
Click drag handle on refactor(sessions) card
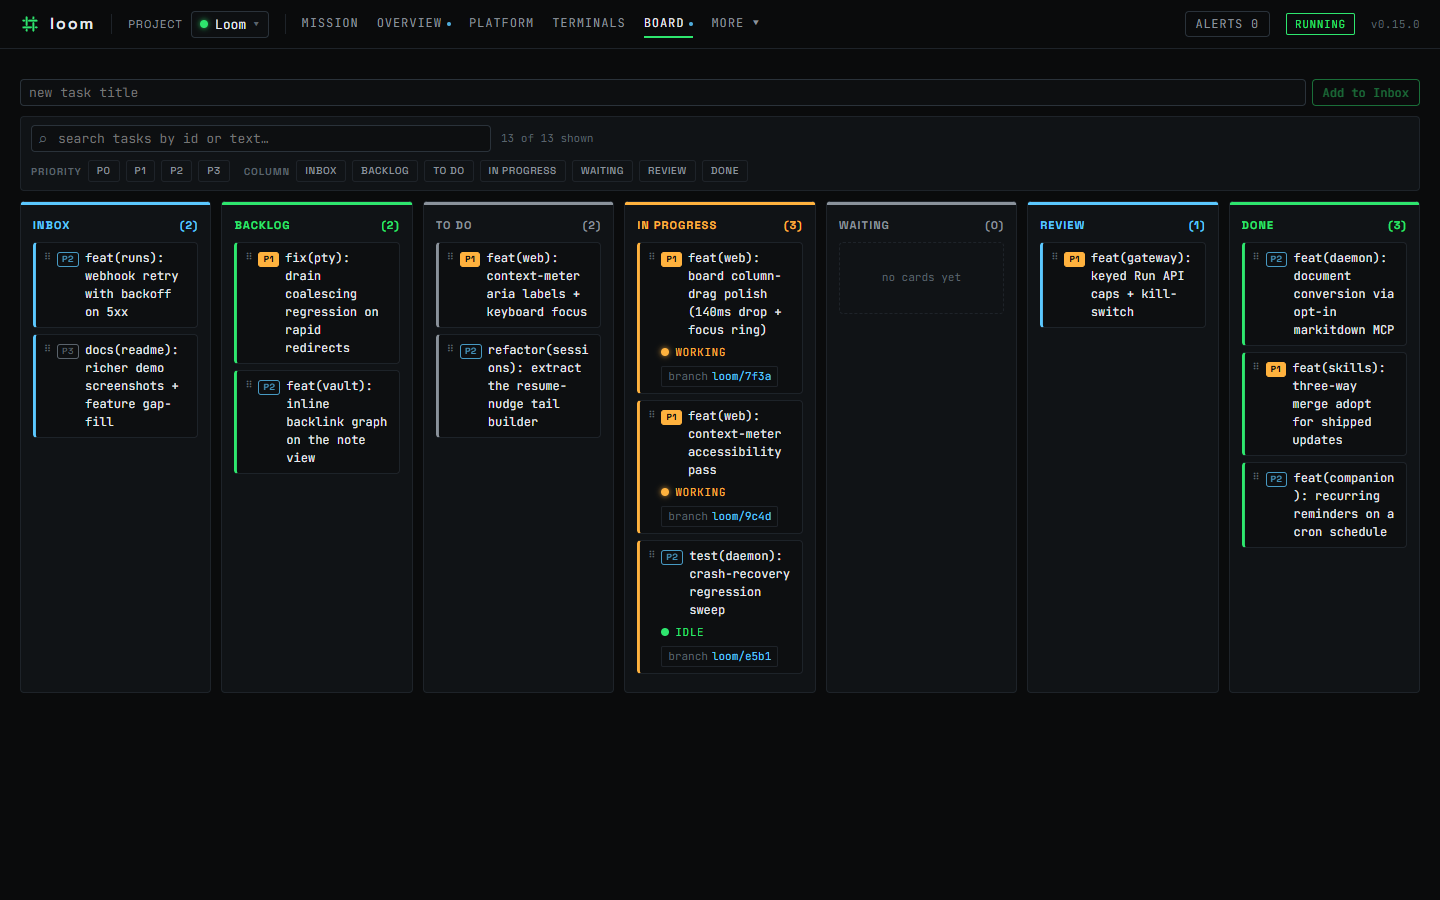[451, 349]
